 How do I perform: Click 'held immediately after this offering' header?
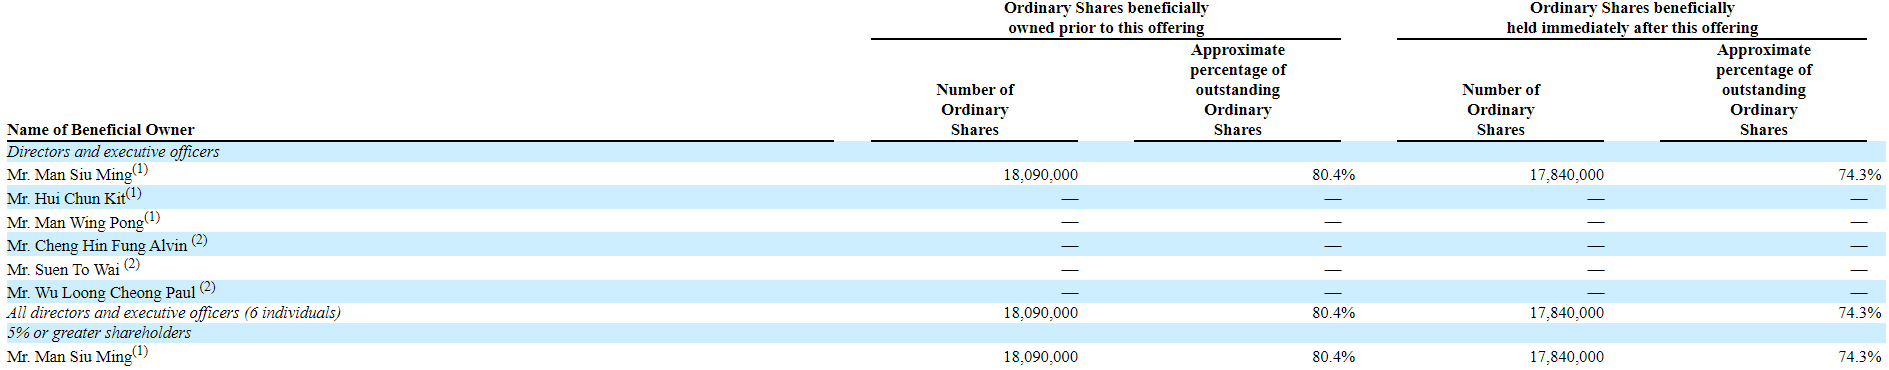coord(1632,28)
